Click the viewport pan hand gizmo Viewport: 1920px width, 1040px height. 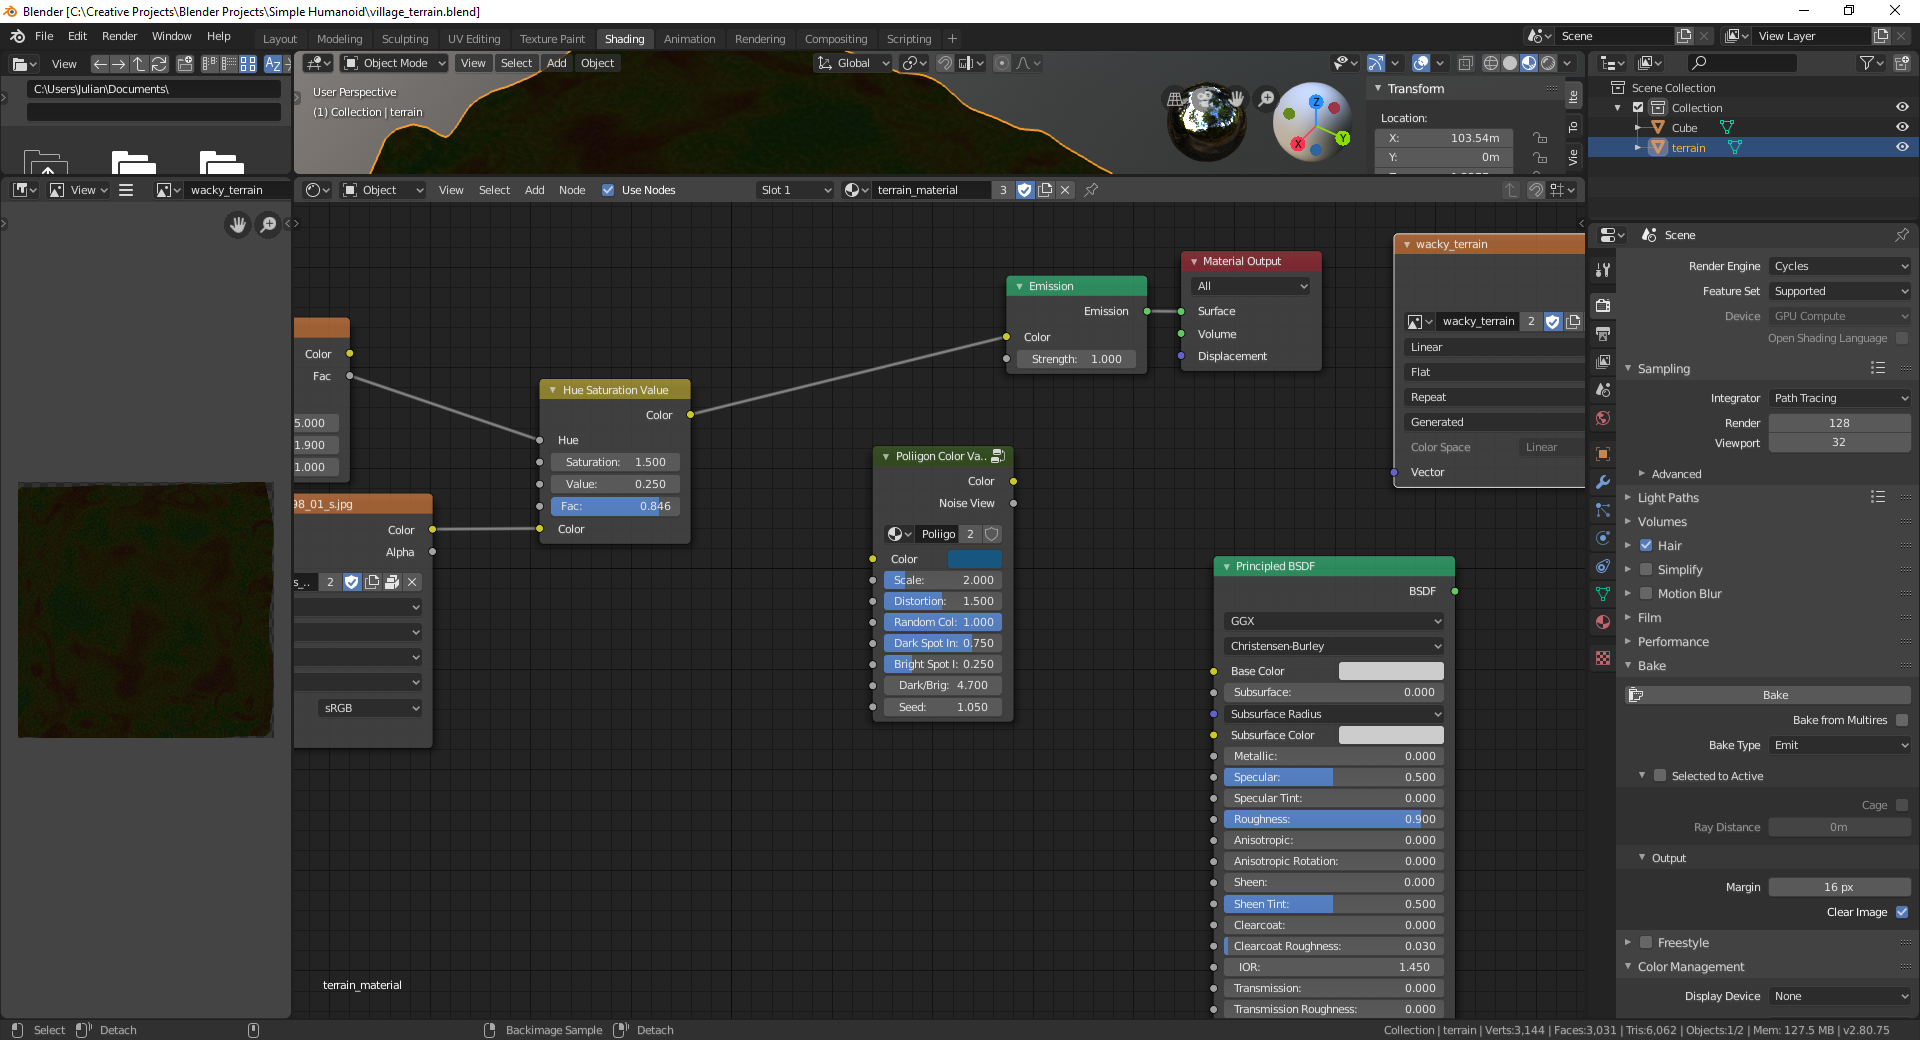(x=1237, y=98)
